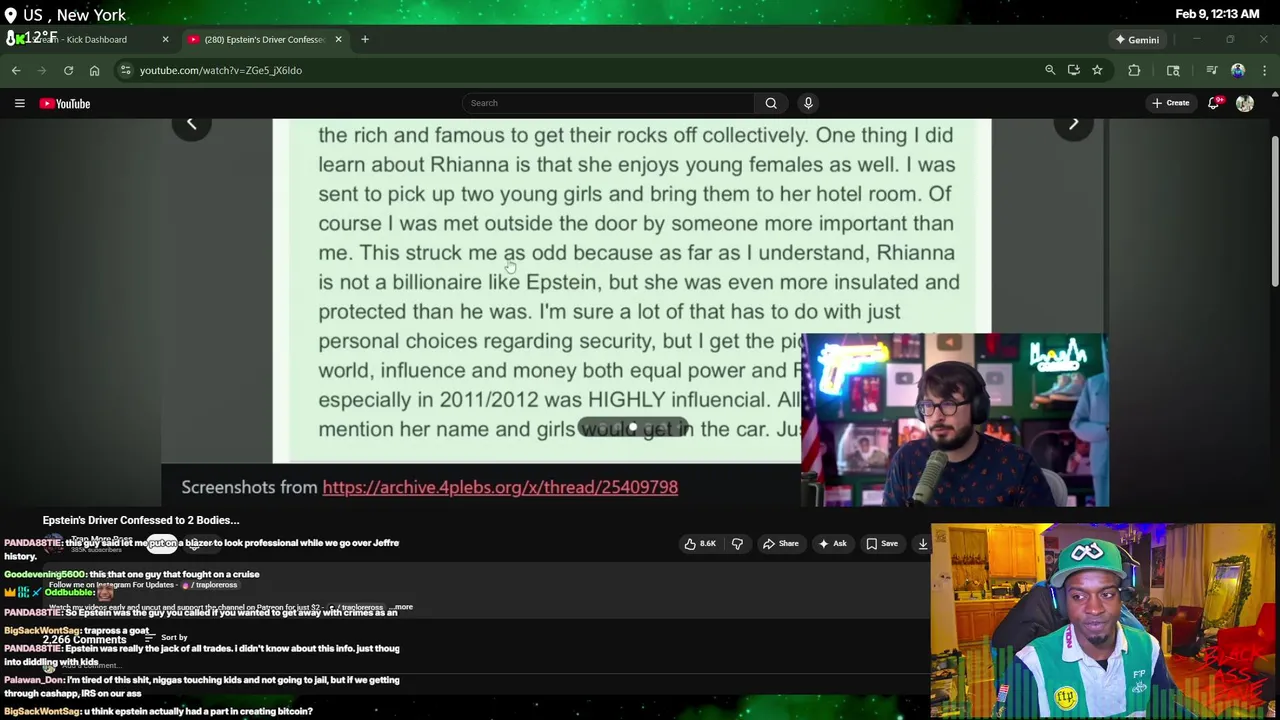Screen dimensions: 1280x720
Task: Go to the YouTube home logo
Action: point(65,103)
